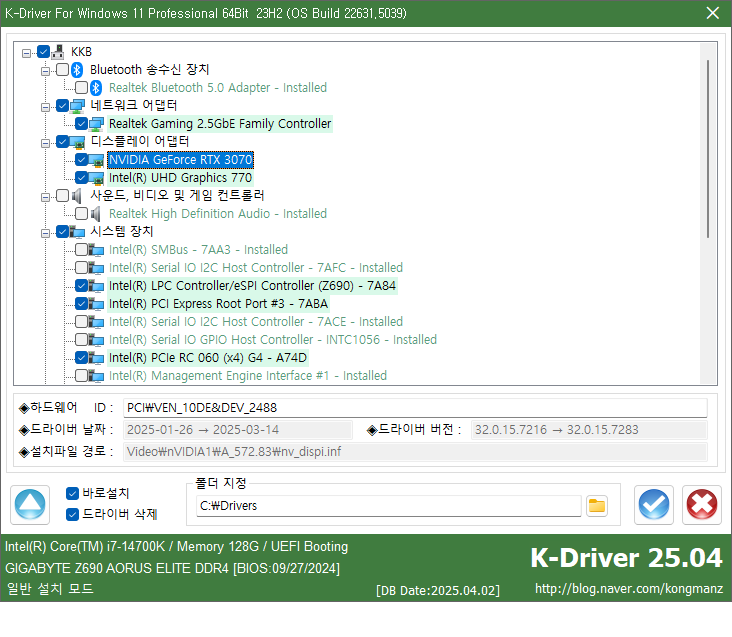The width and height of the screenshot is (732, 637).
Task: Open the blog.naver.com/kongmanz link
Action: pyautogui.click(x=629, y=589)
